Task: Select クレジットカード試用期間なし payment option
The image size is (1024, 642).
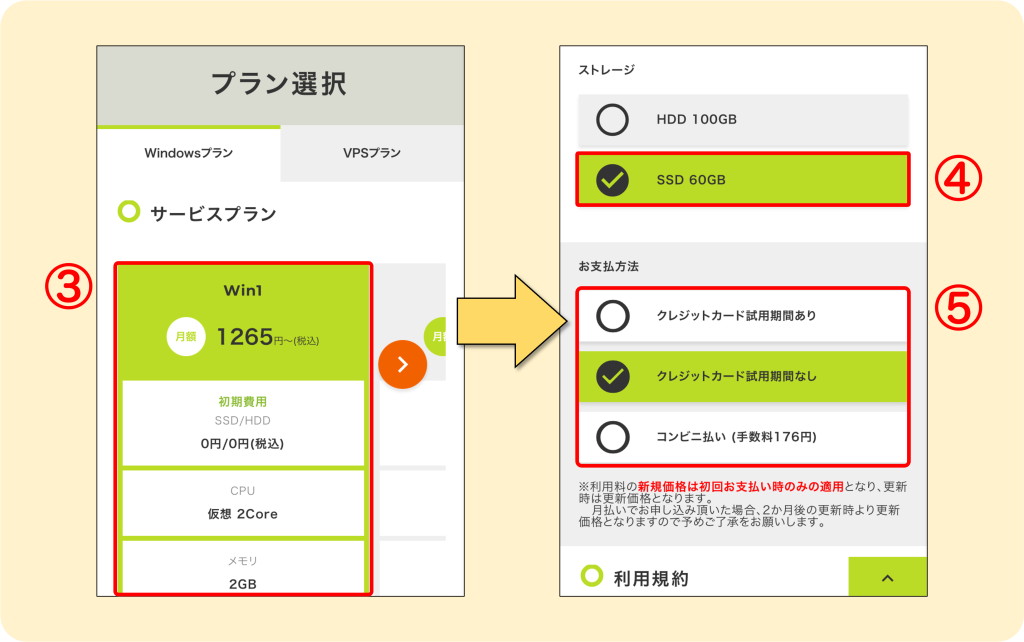Action: [x=743, y=376]
